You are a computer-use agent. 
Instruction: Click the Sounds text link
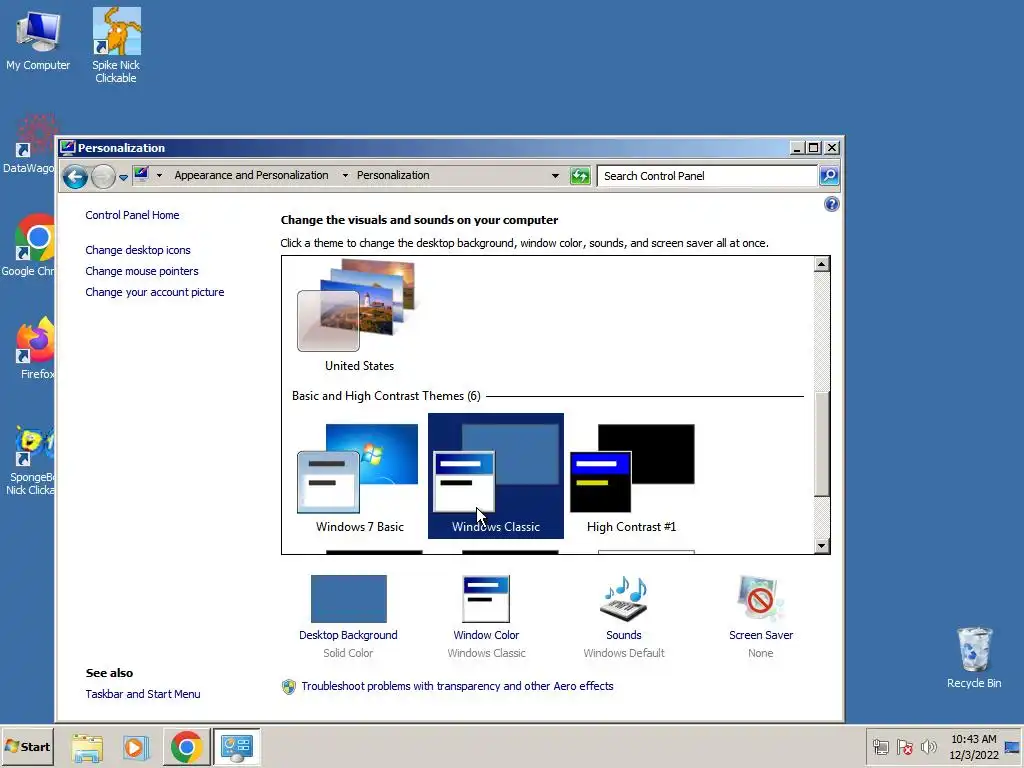click(624, 635)
